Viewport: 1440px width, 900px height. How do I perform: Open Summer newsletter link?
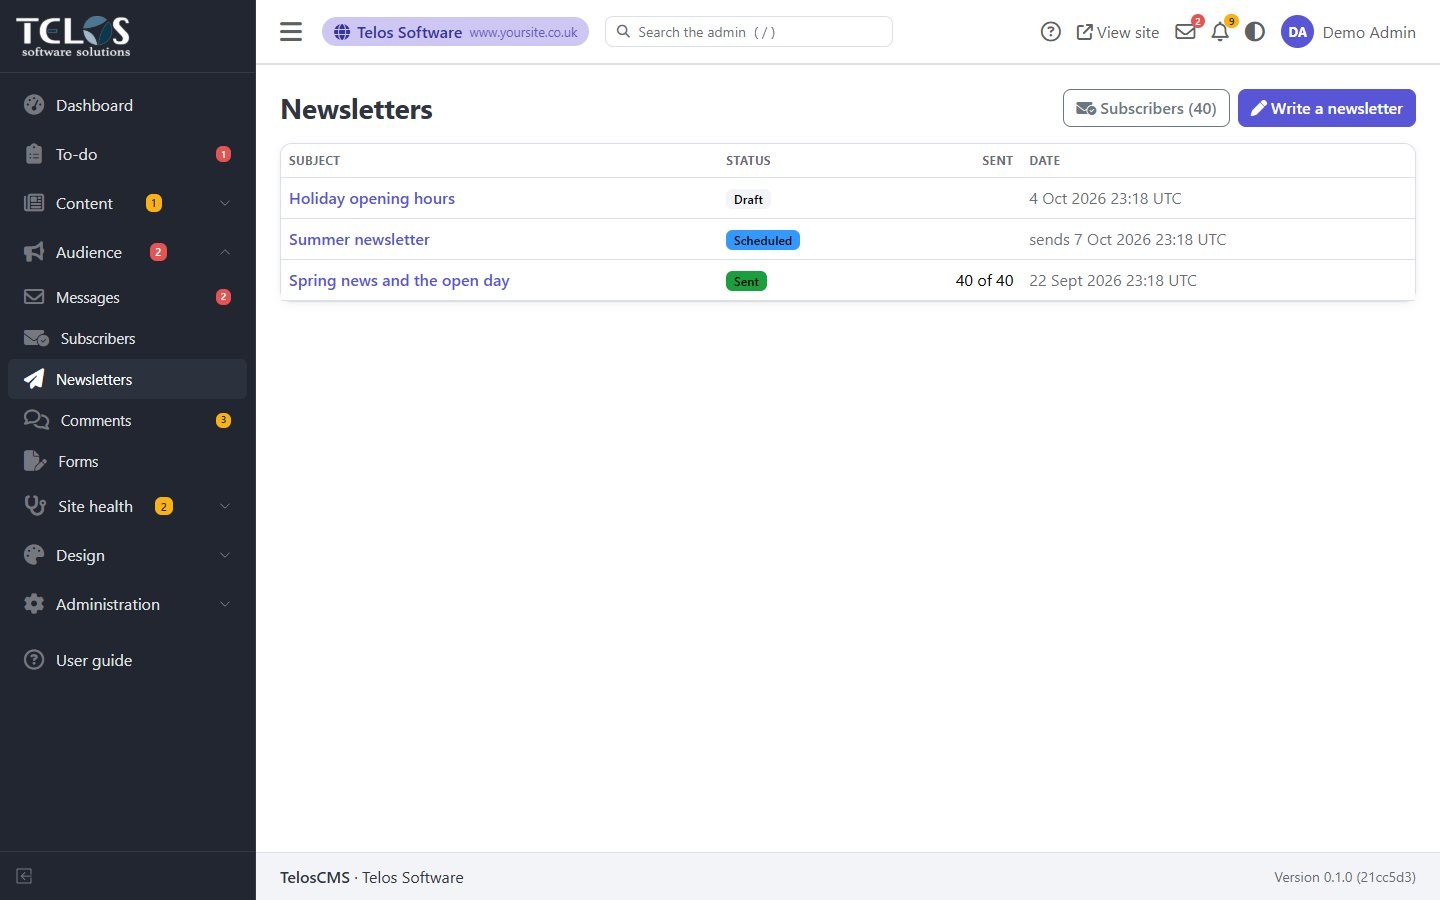tap(359, 239)
